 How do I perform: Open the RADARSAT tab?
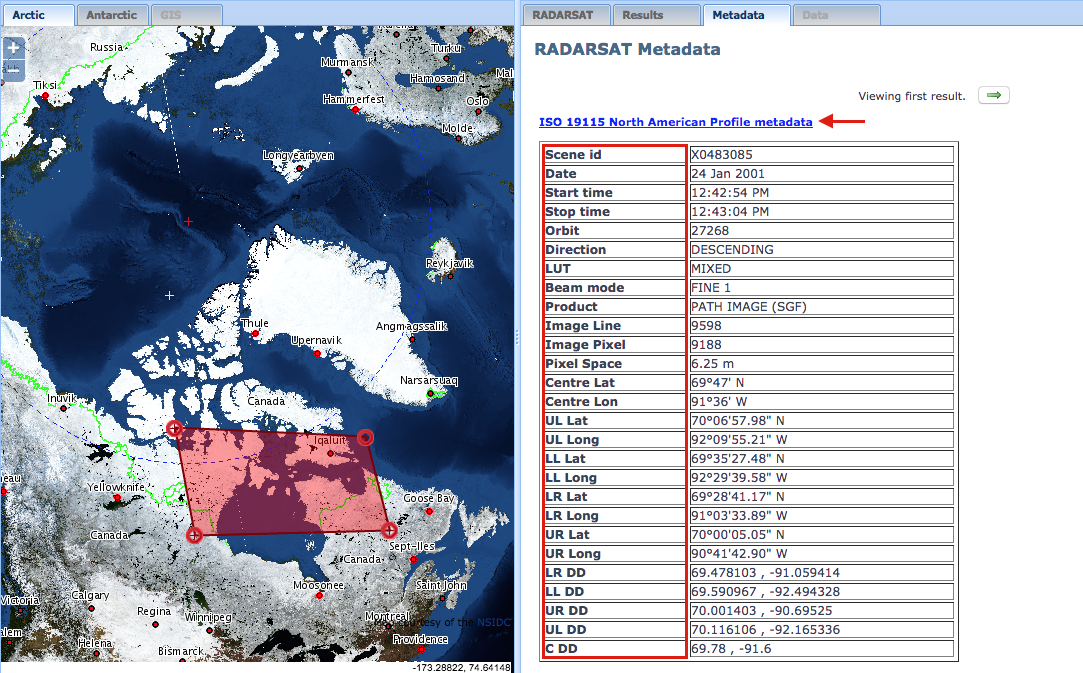(566, 14)
